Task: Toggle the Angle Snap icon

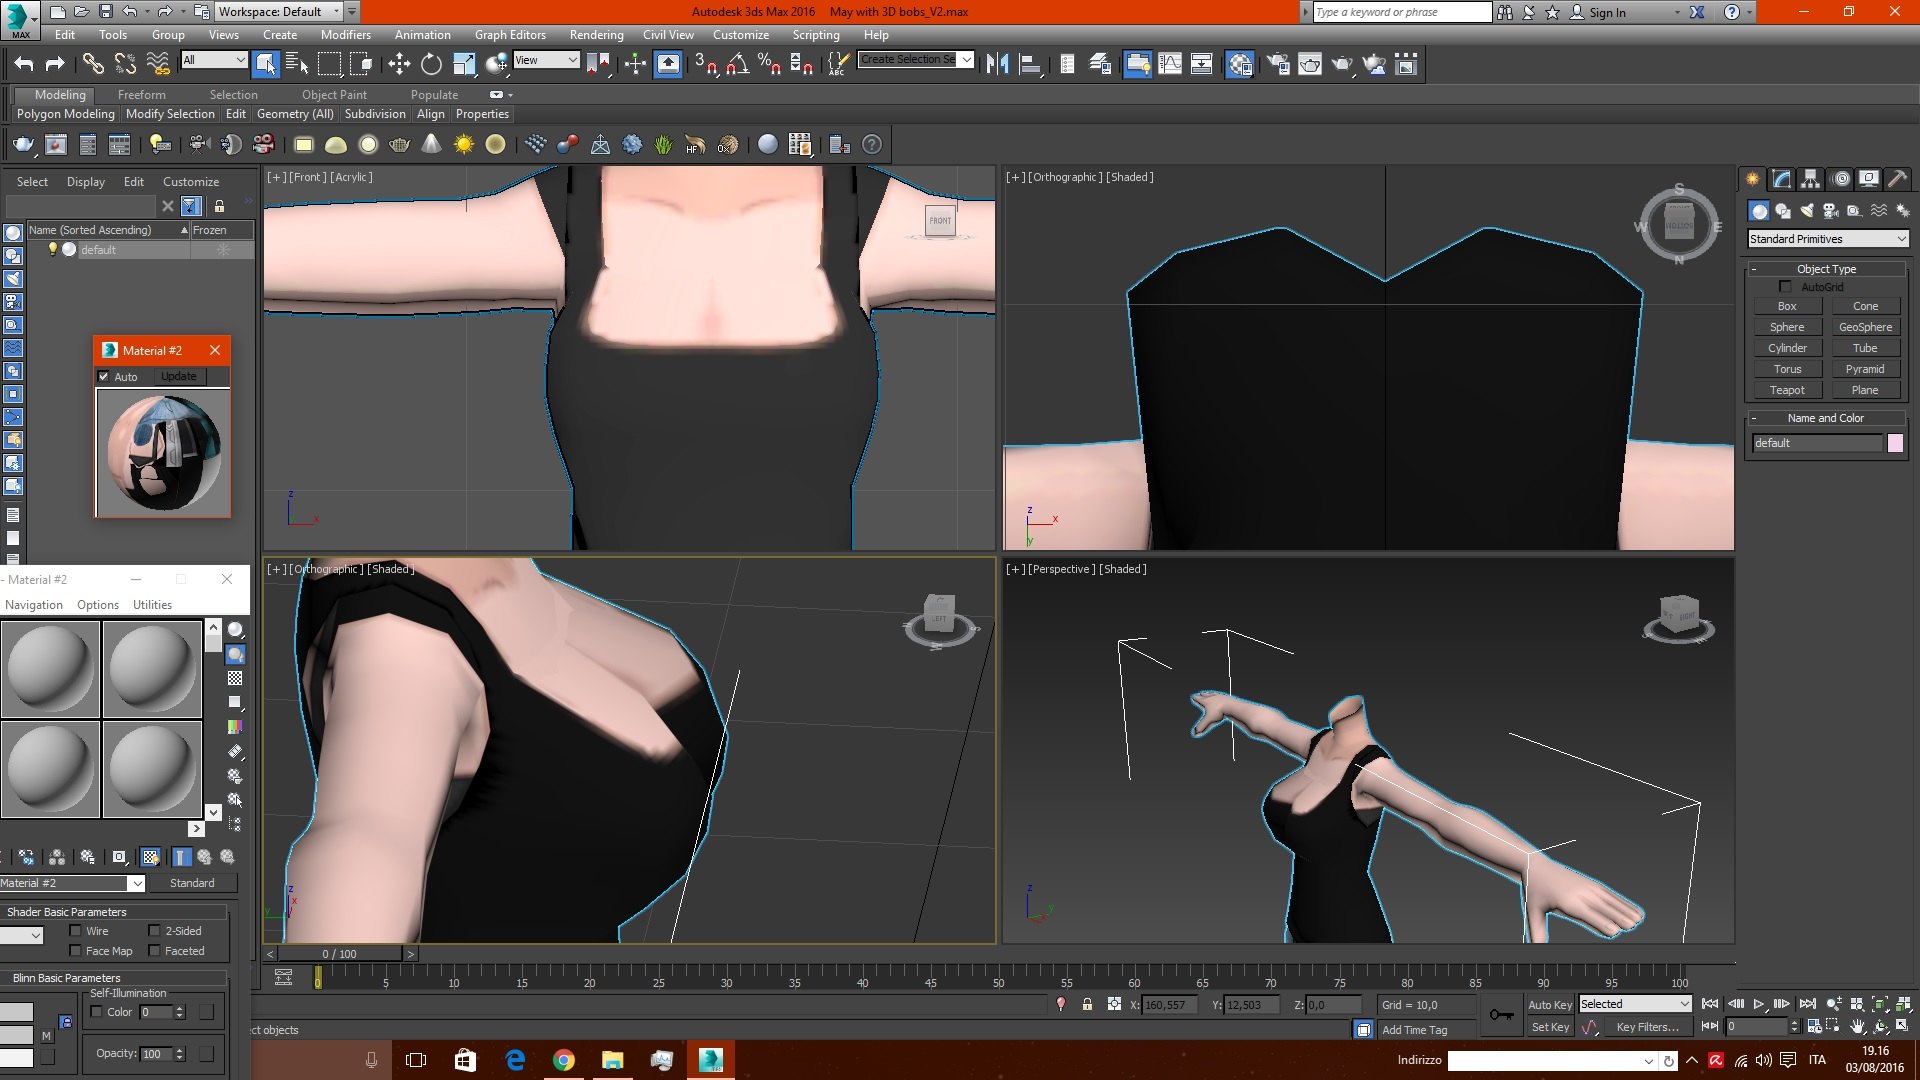Action: (x=738, y=64)
